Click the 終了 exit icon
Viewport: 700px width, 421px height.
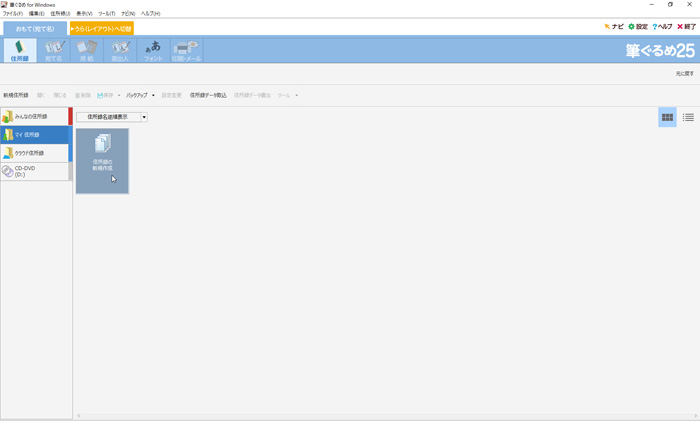coord(686,27)
